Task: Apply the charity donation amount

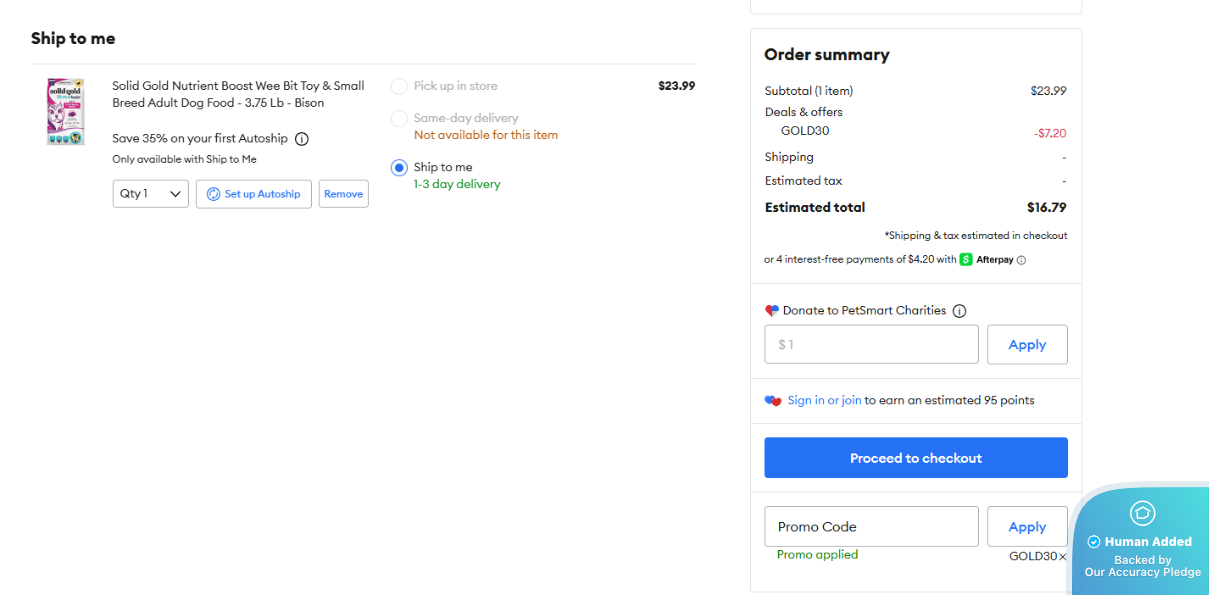Action: coord(1027,345)
